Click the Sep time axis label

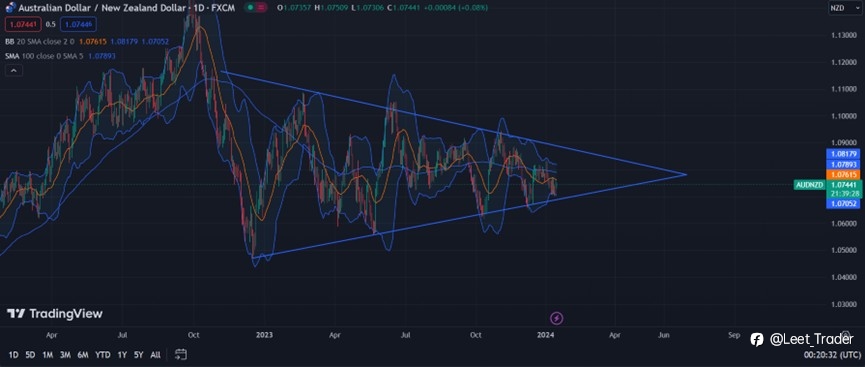coord(733,334)
